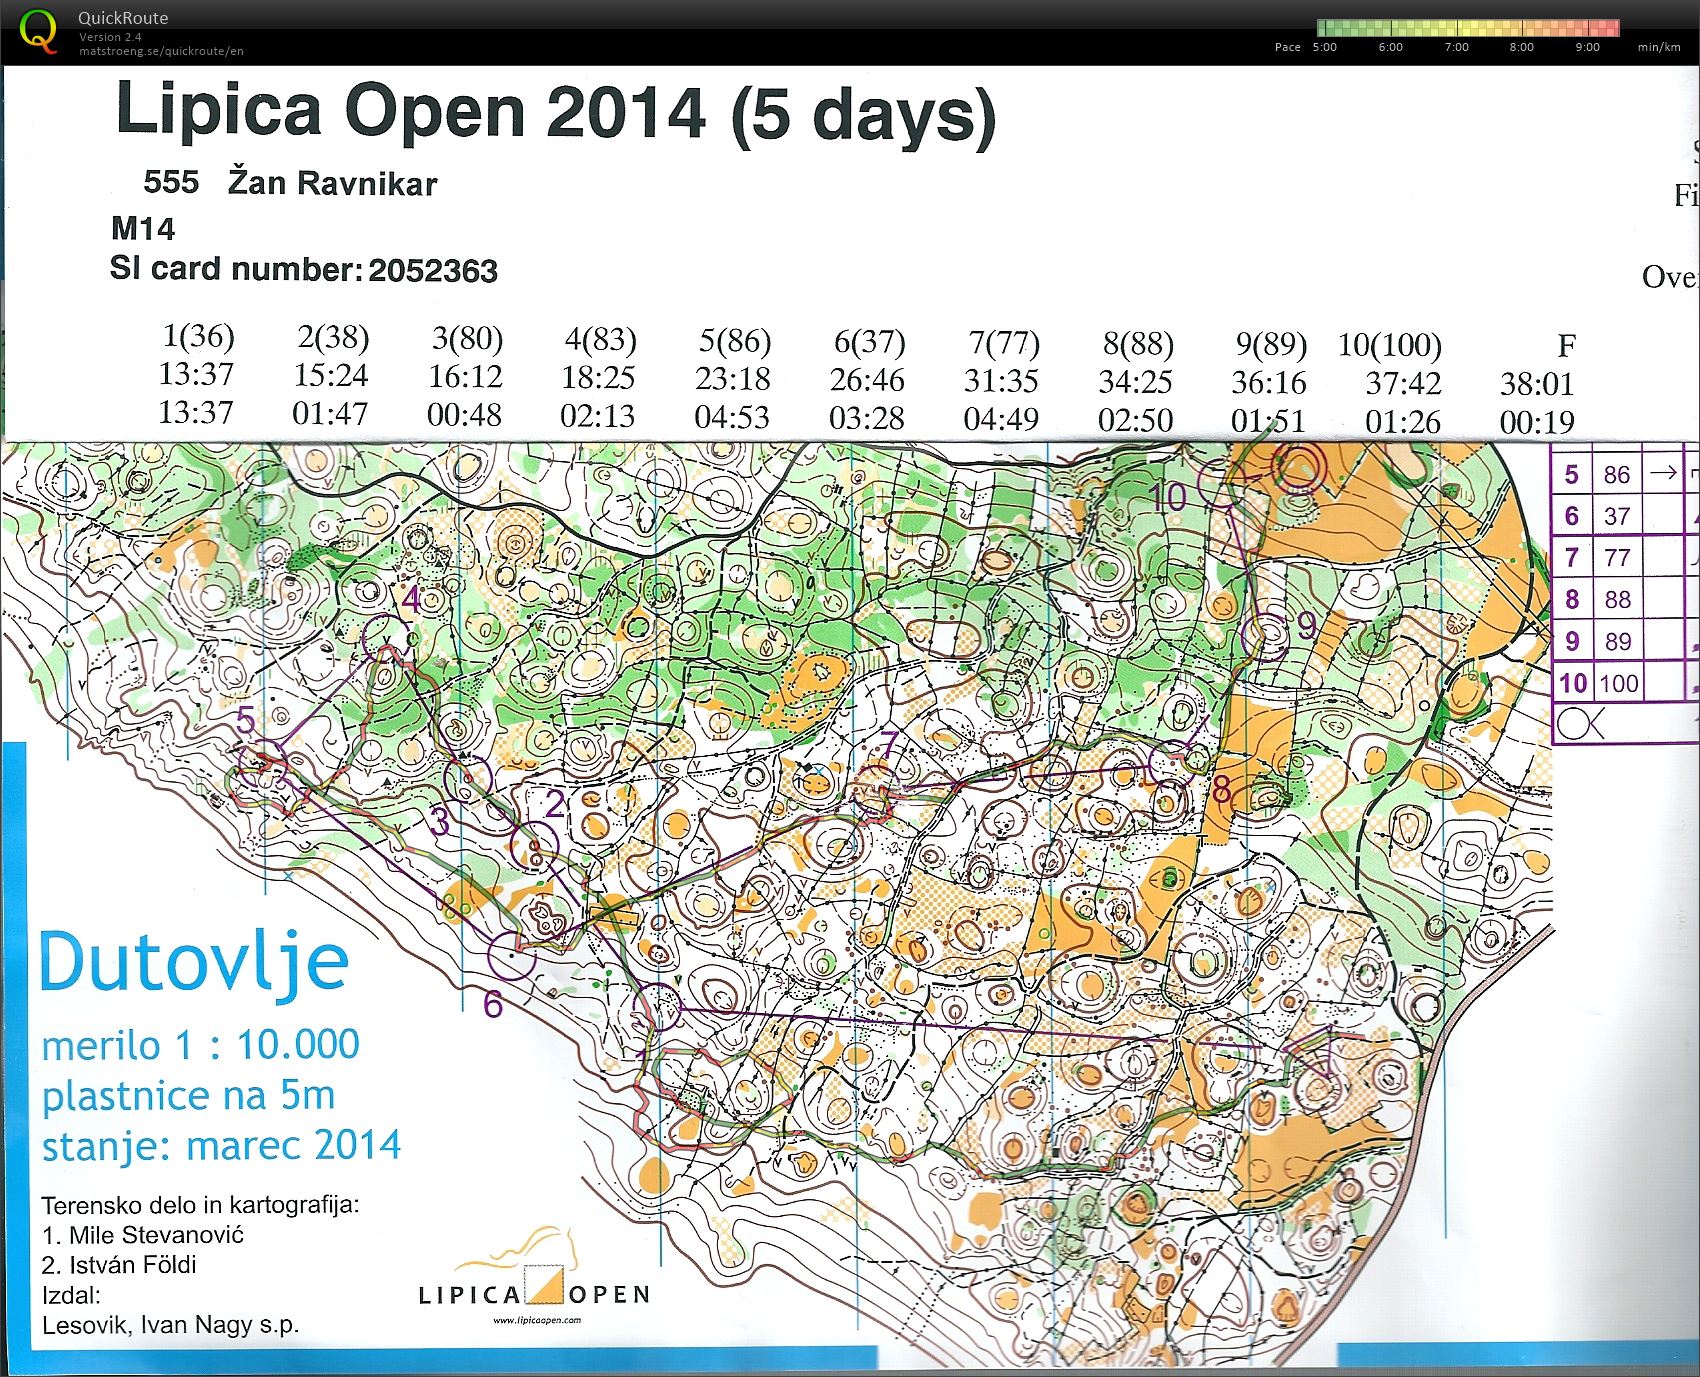Click control description row 8 code 88
Screen dimensions: 1700x1377
click(1617, 600)
